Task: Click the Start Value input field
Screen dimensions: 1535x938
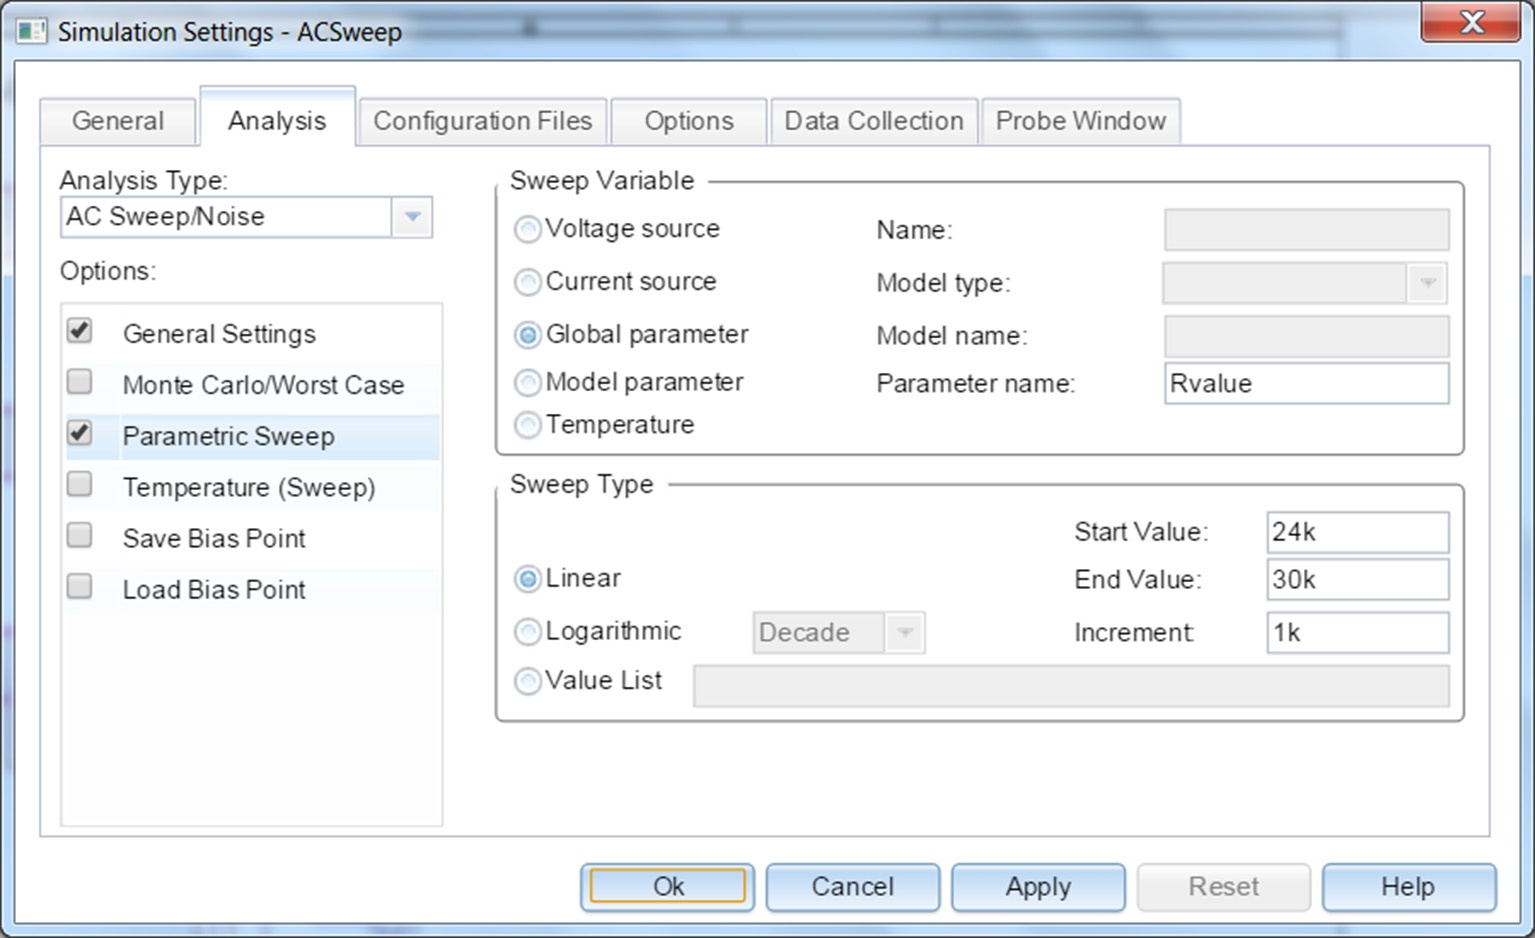Action: coord(1356,532)
